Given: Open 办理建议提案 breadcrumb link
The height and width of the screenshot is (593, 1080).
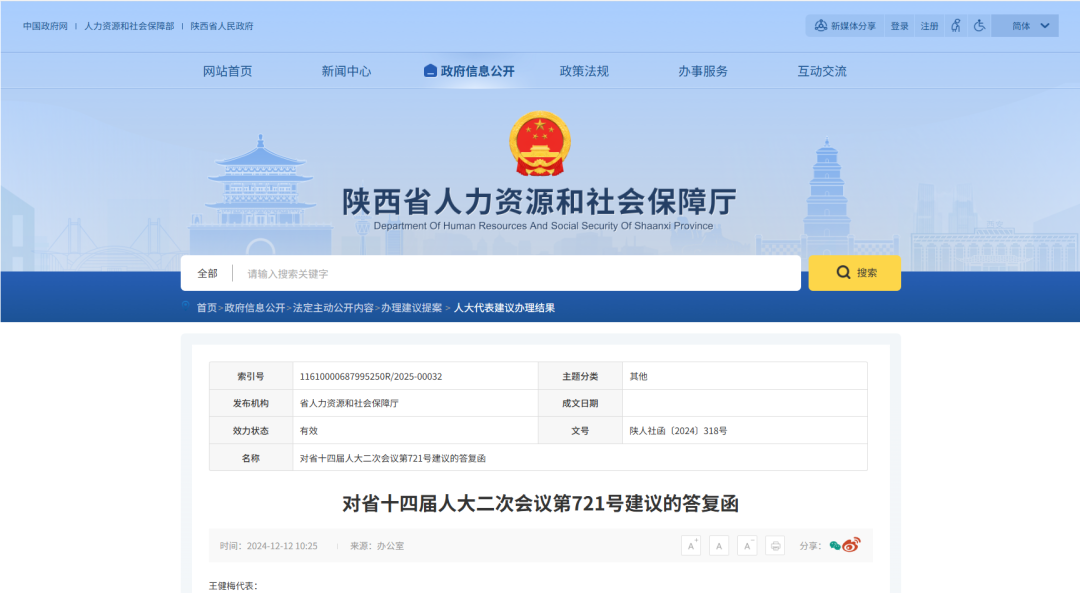Looking at the screenshot, I should (x=412, y=308).
